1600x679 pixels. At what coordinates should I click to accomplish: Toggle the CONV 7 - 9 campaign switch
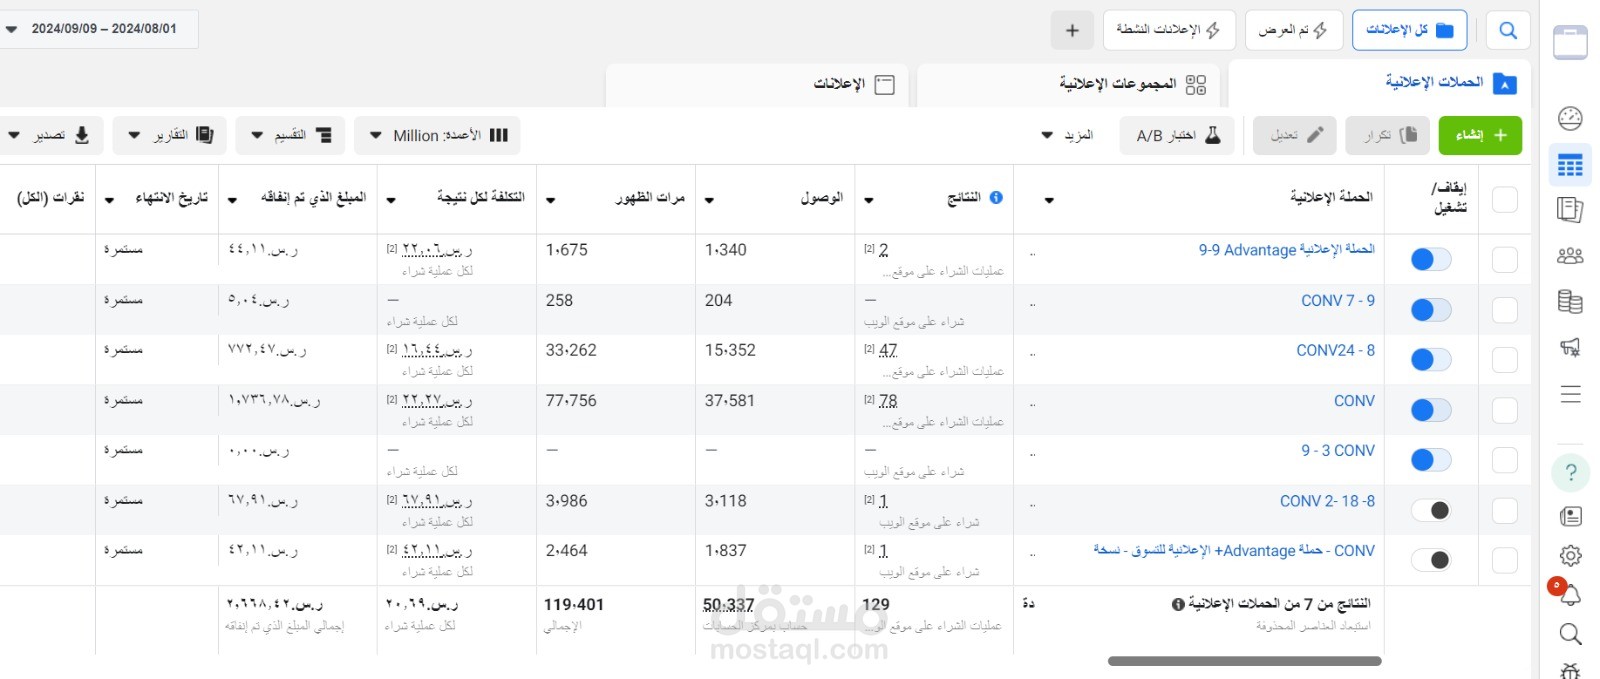(1431, 310)
